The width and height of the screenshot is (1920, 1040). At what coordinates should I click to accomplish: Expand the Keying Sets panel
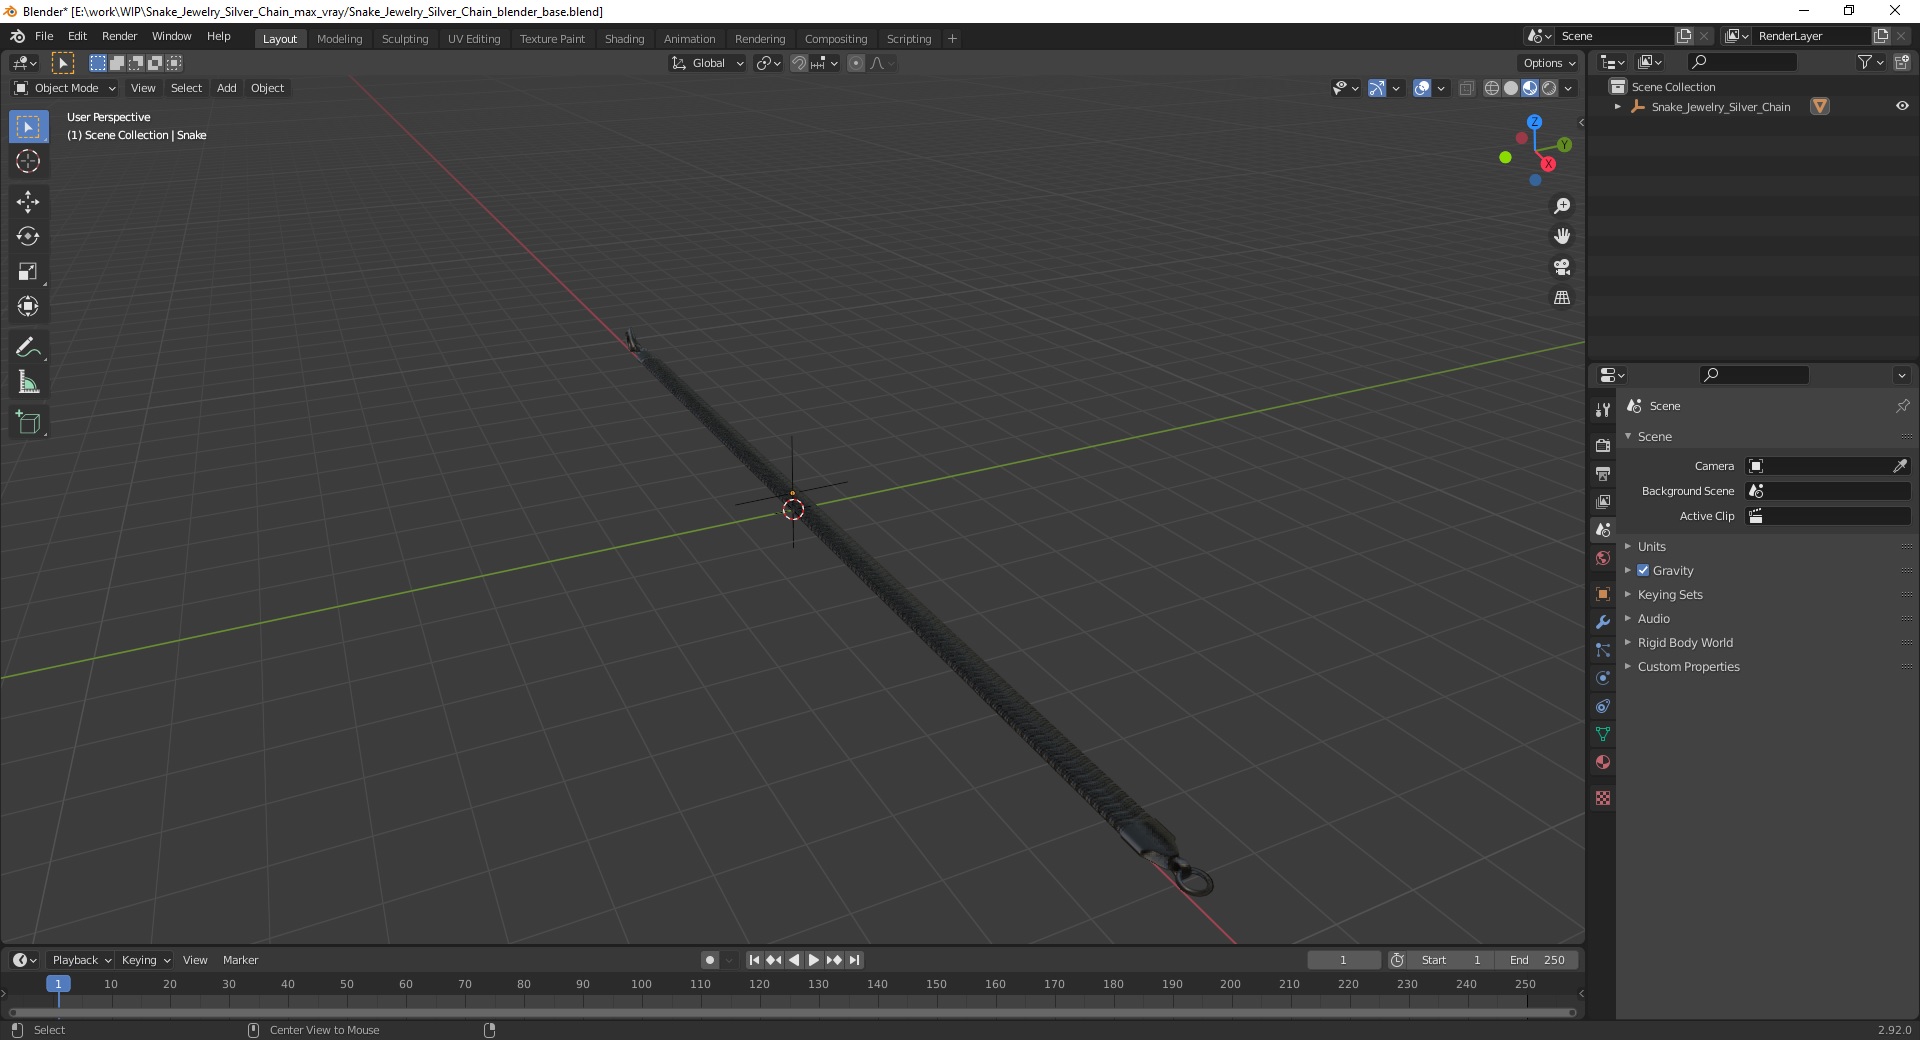[x=1669, y=594]
